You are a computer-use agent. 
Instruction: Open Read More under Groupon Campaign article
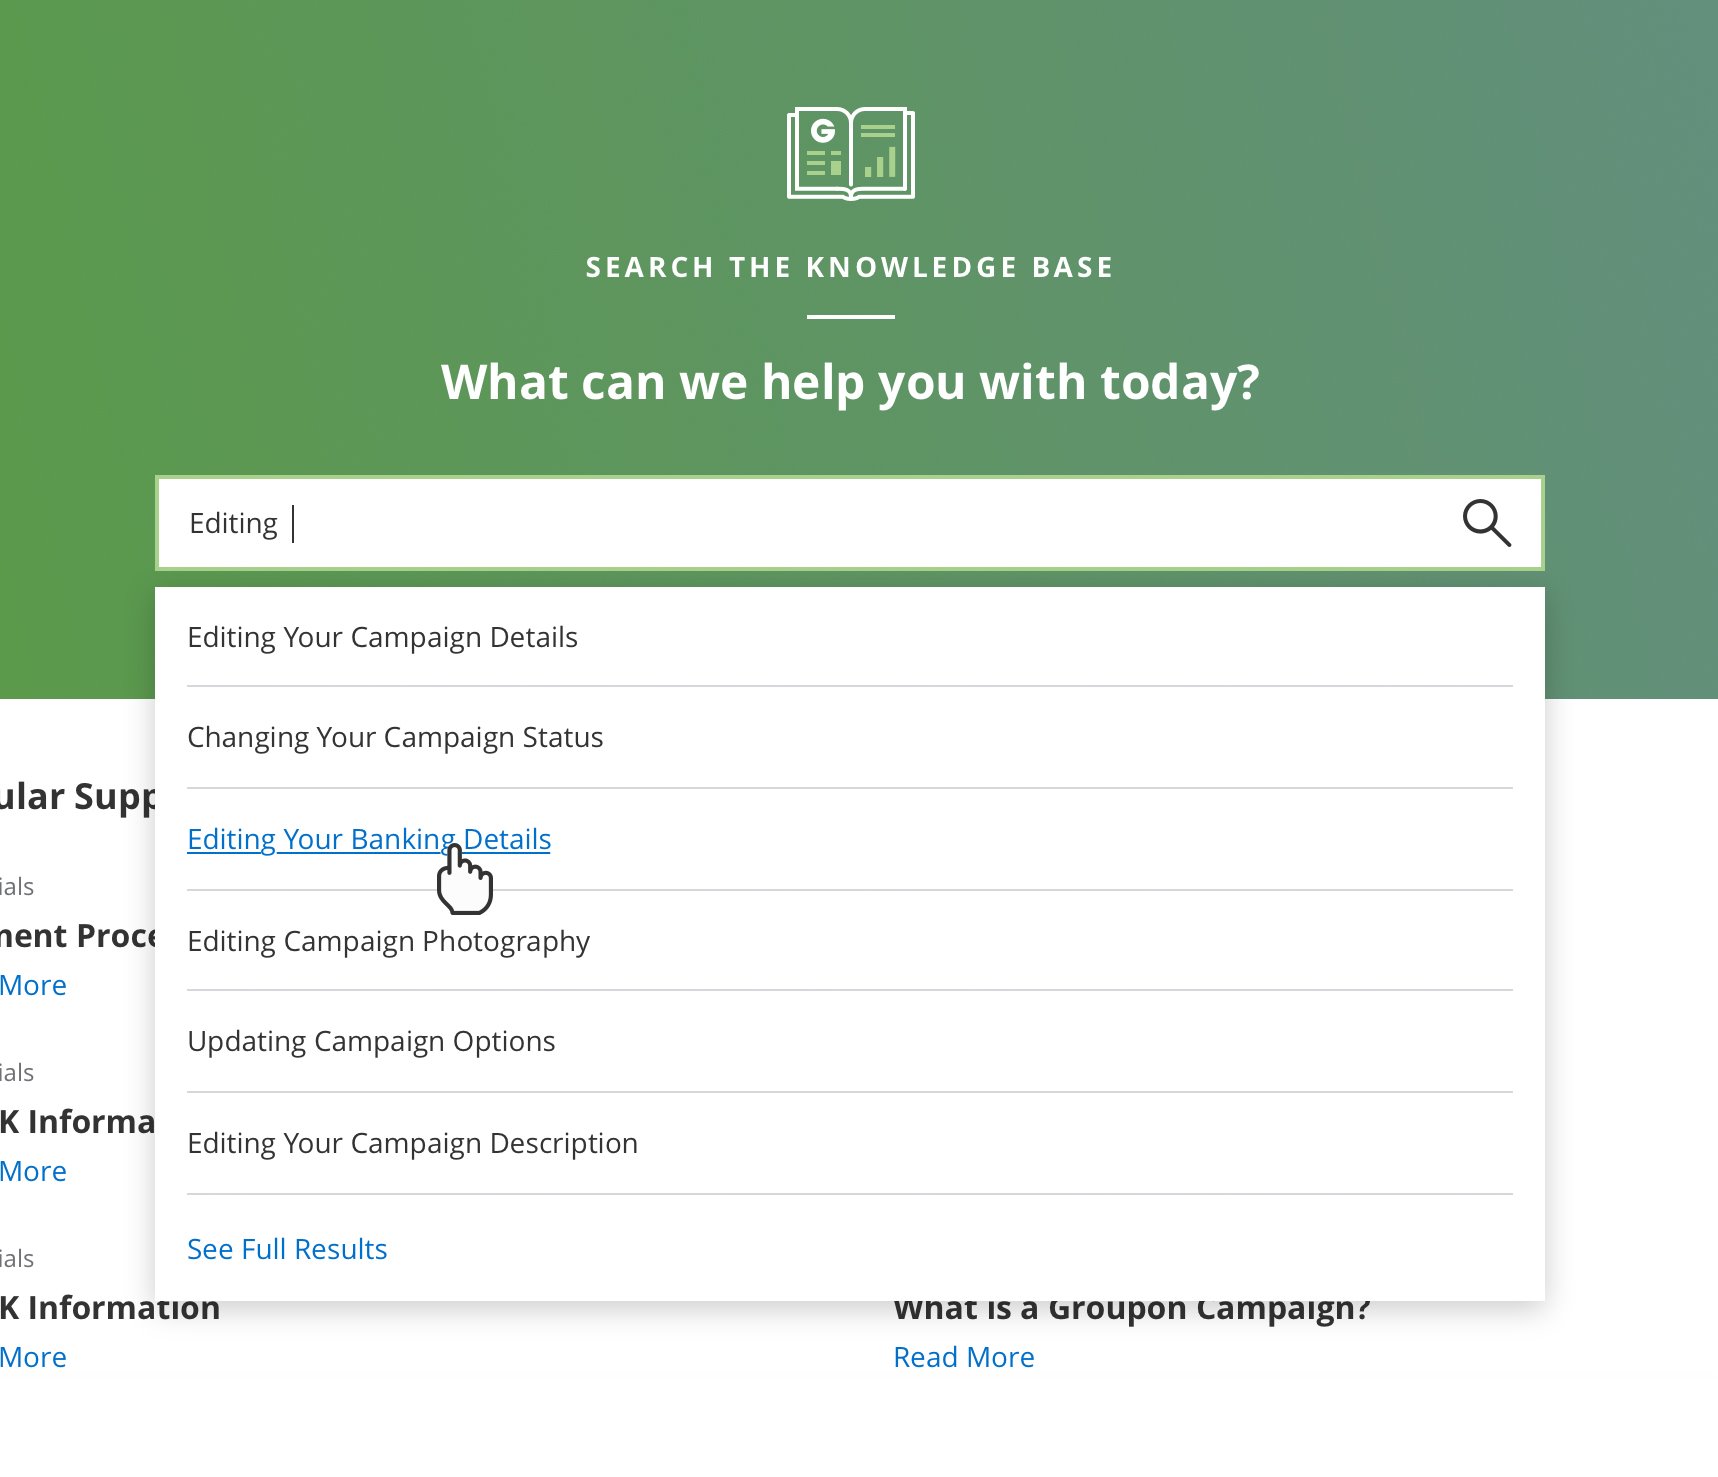click(x=963, y=1357)
